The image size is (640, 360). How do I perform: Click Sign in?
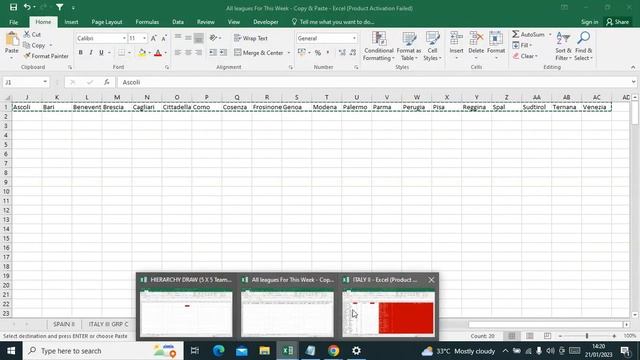coord(589,22)
